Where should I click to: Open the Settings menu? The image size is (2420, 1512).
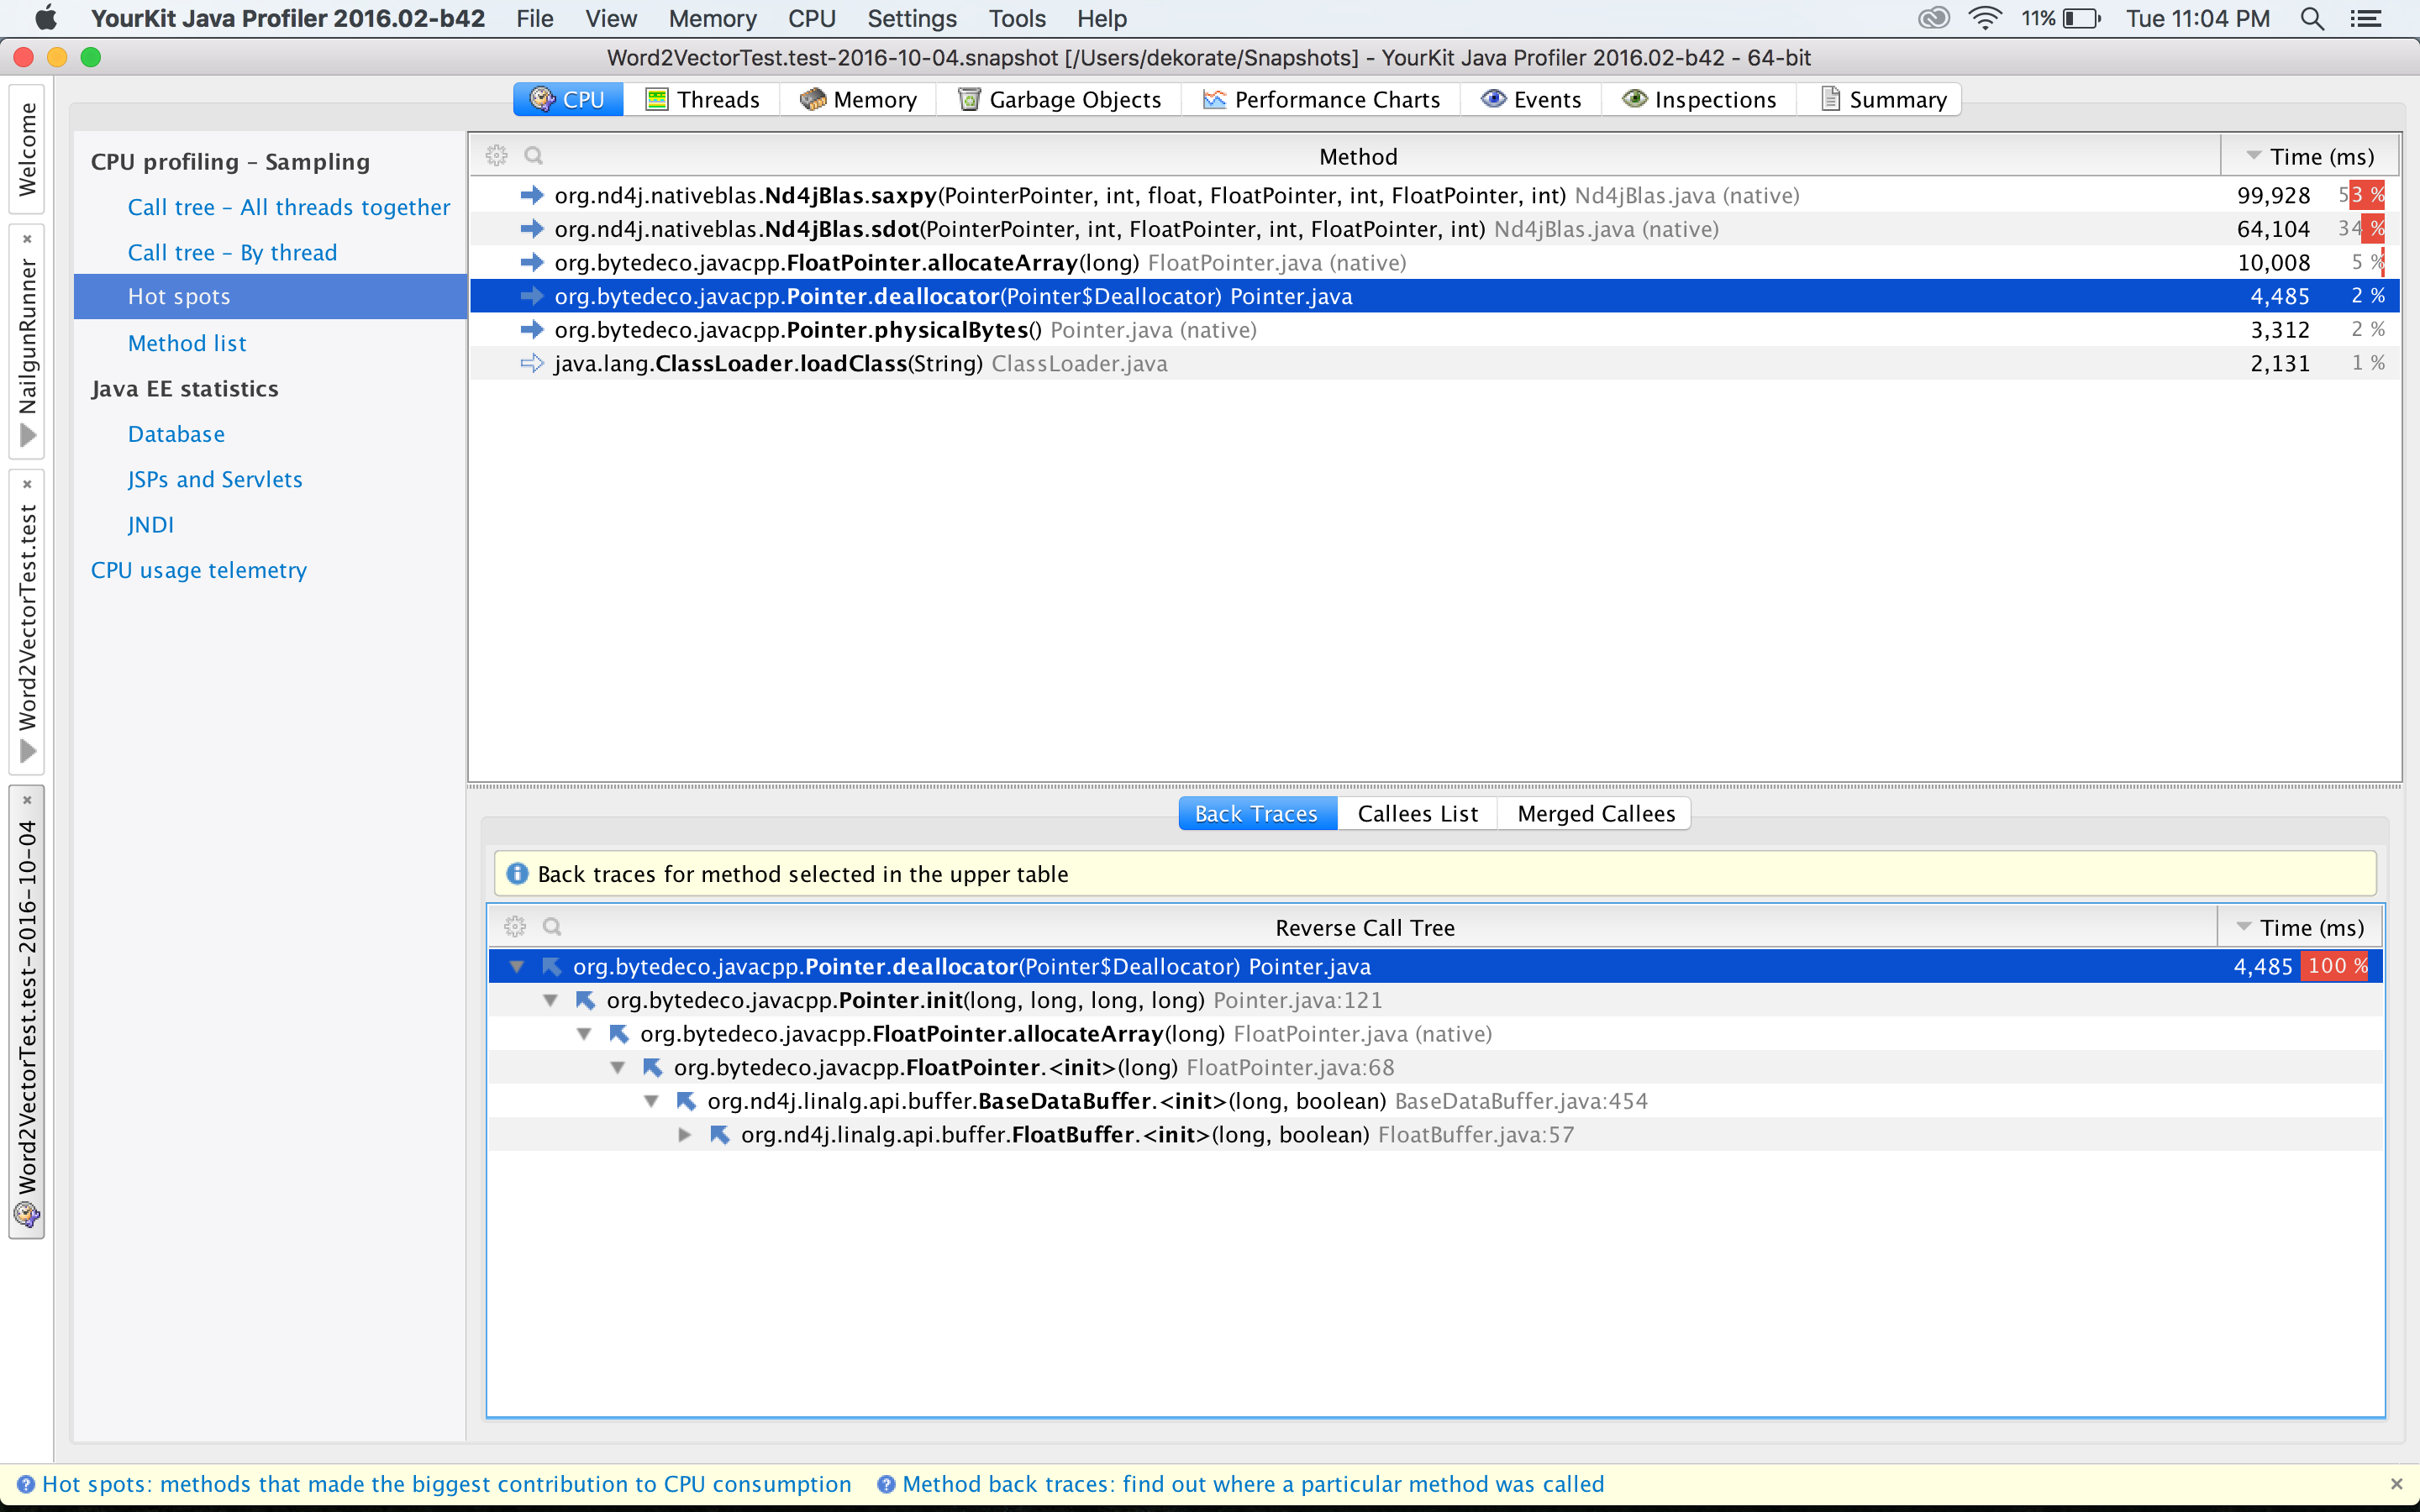912,18
